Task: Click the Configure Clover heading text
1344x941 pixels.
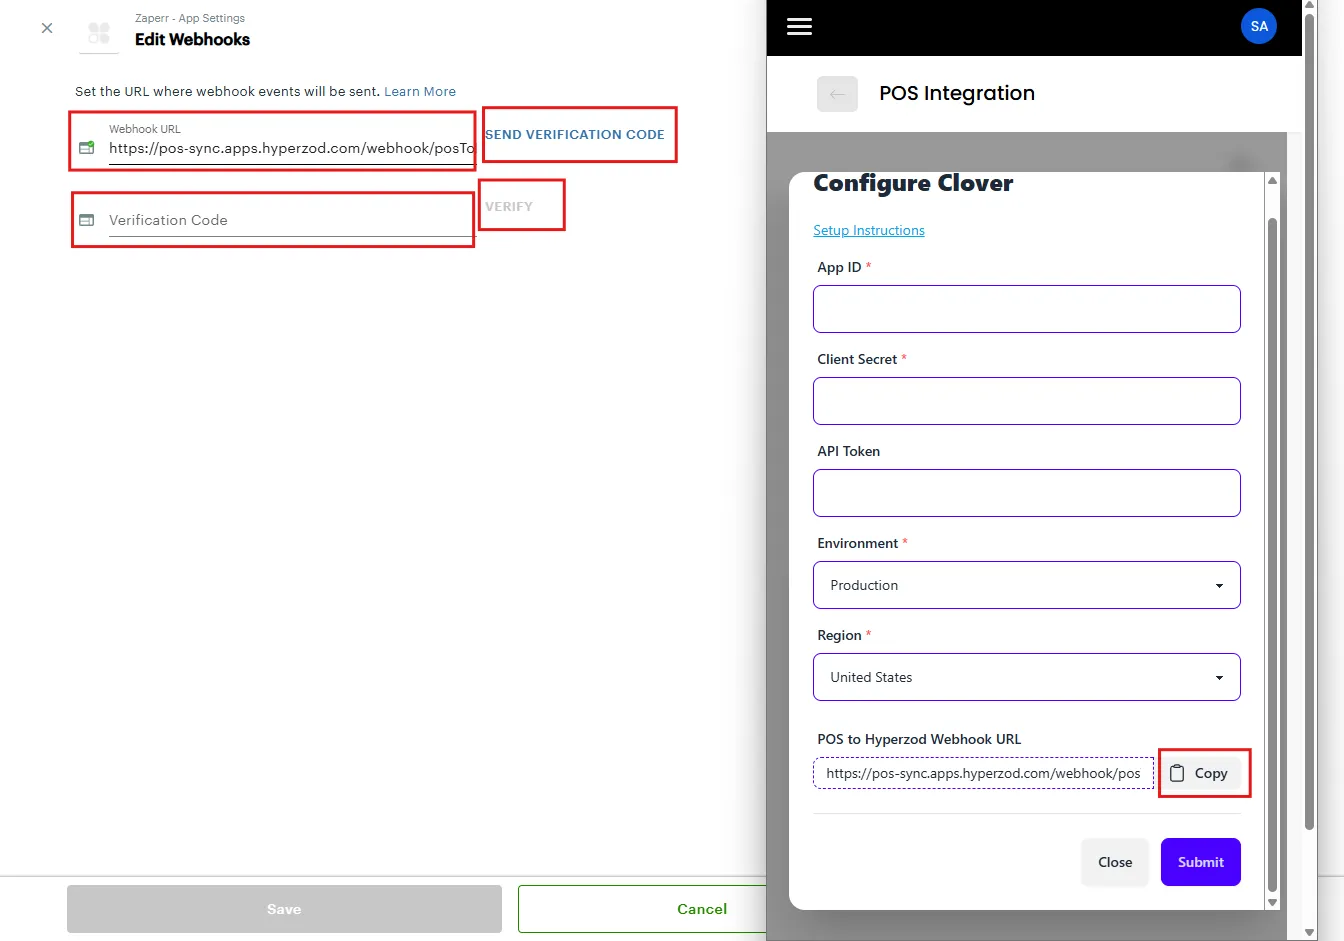Action: click(x=913, y=183)
